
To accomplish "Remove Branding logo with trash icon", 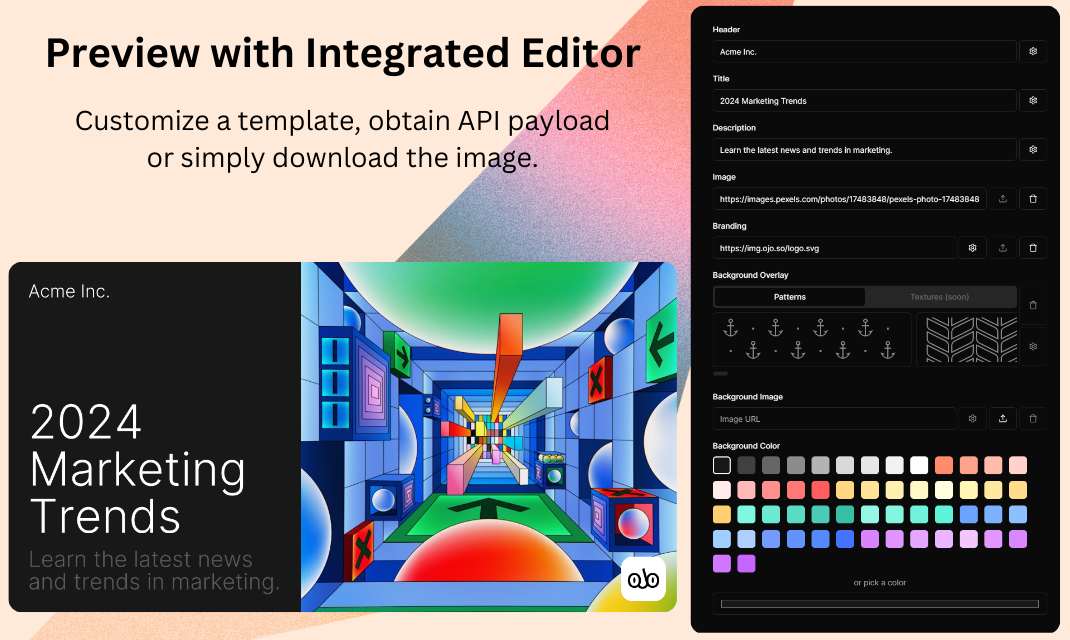I will [x=1032, y=248].
